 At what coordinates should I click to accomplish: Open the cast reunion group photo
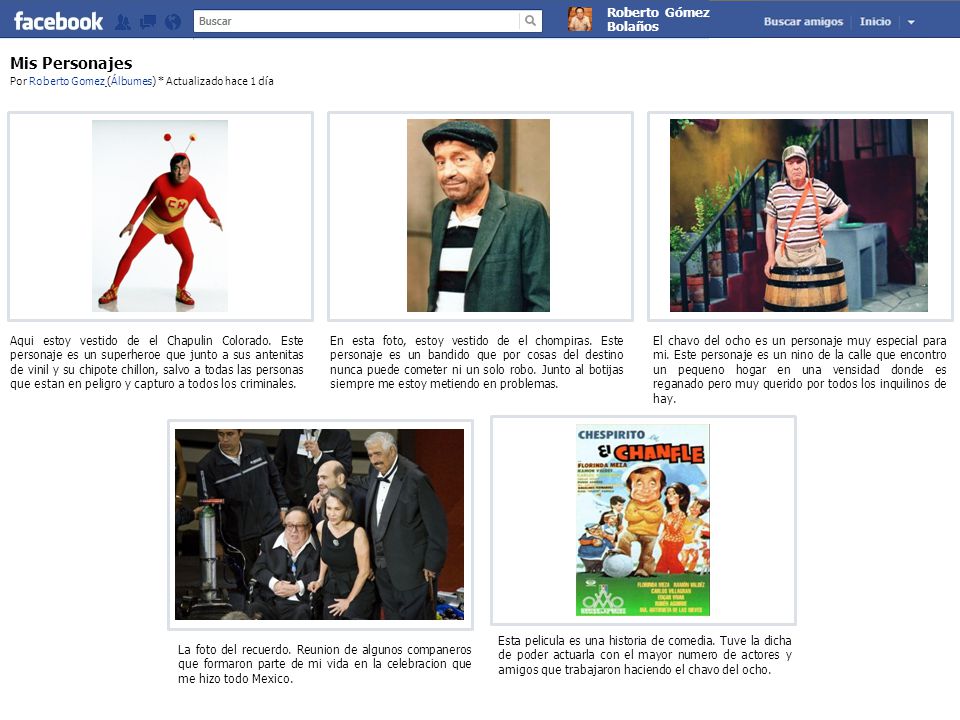(319, 524)
